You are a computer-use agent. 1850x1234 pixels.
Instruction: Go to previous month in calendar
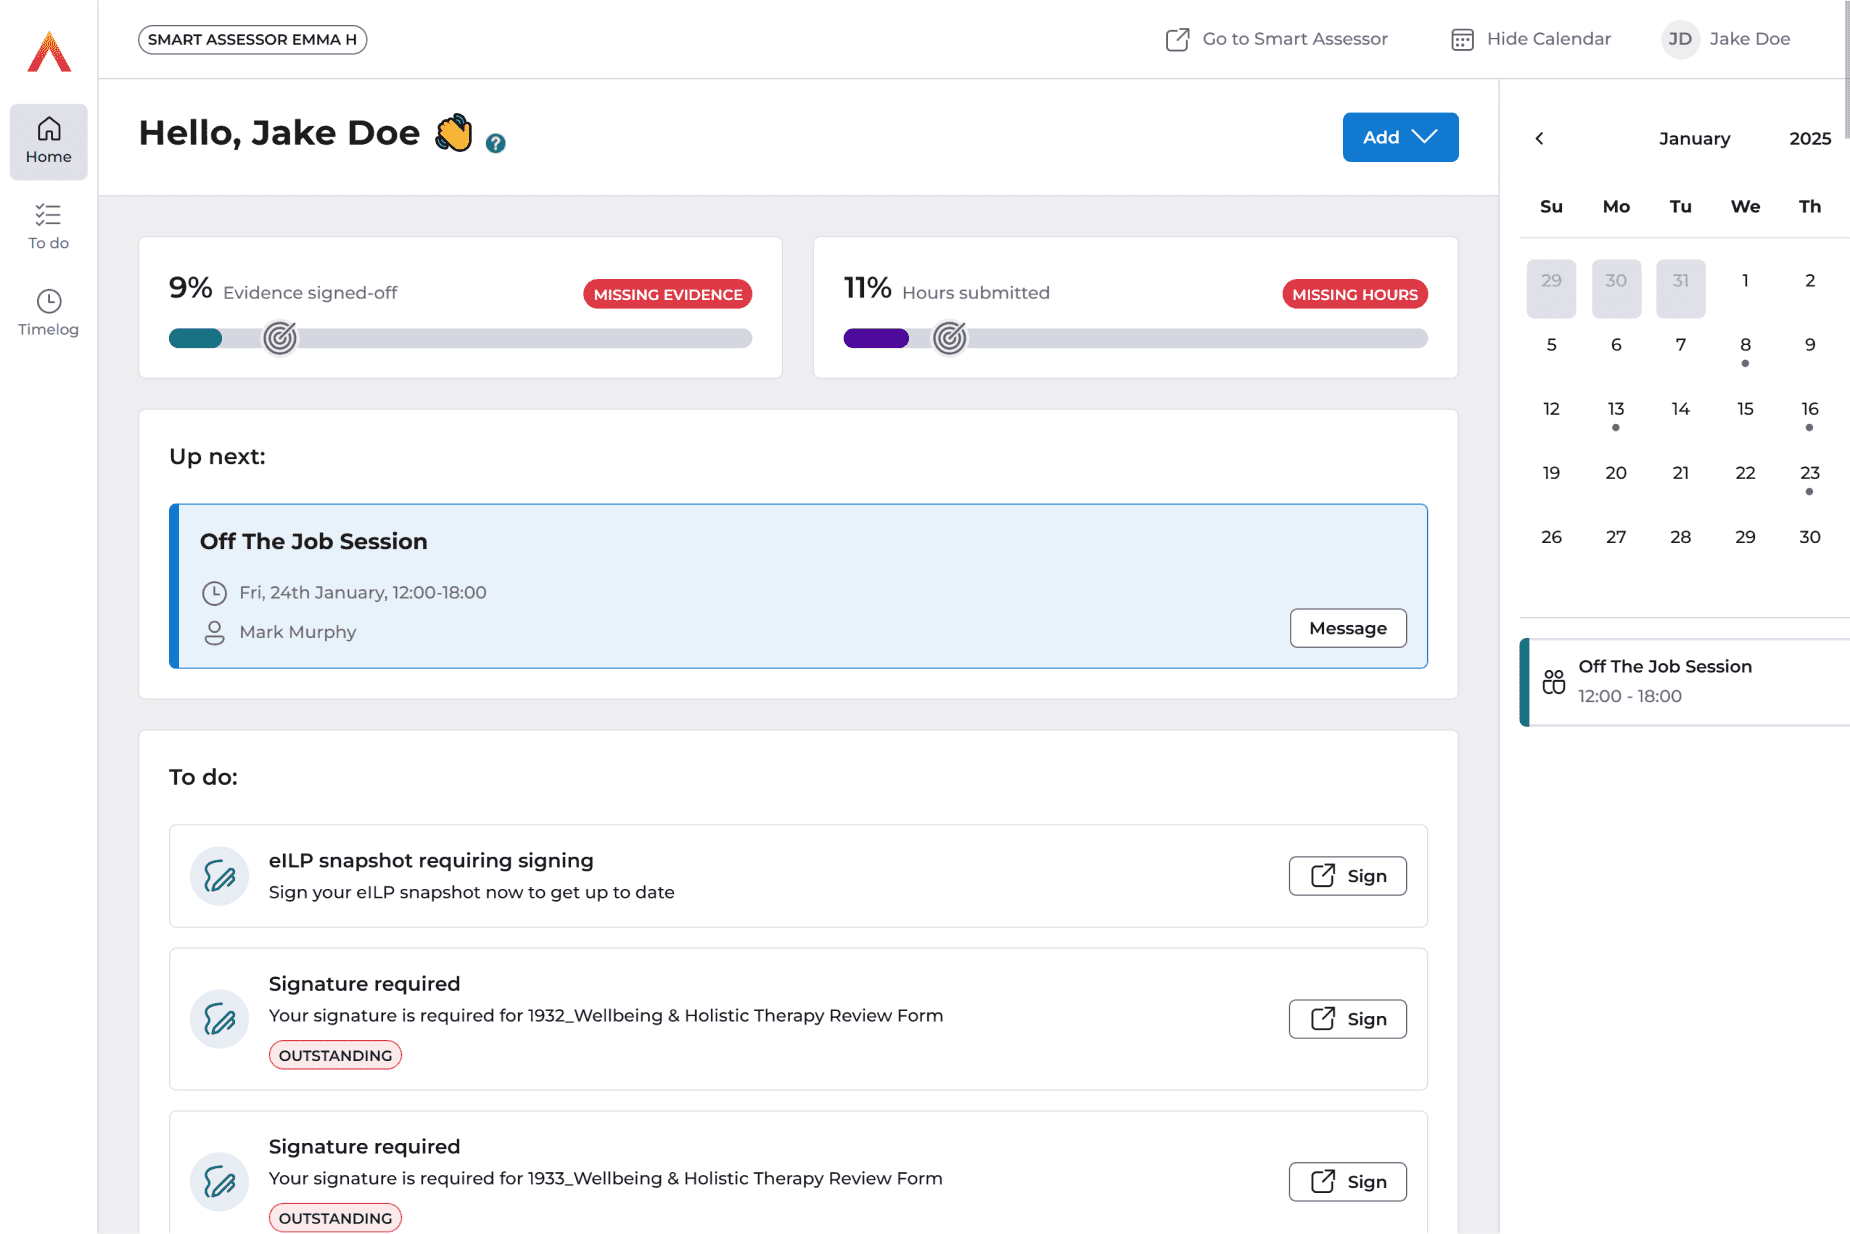point(1539,138)
